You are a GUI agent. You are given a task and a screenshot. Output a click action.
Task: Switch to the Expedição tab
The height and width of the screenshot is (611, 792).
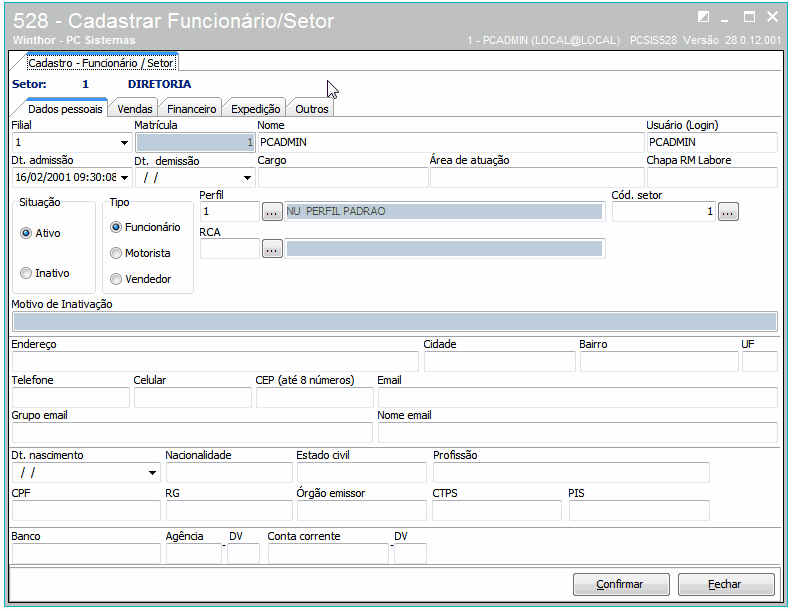[256, 109]
